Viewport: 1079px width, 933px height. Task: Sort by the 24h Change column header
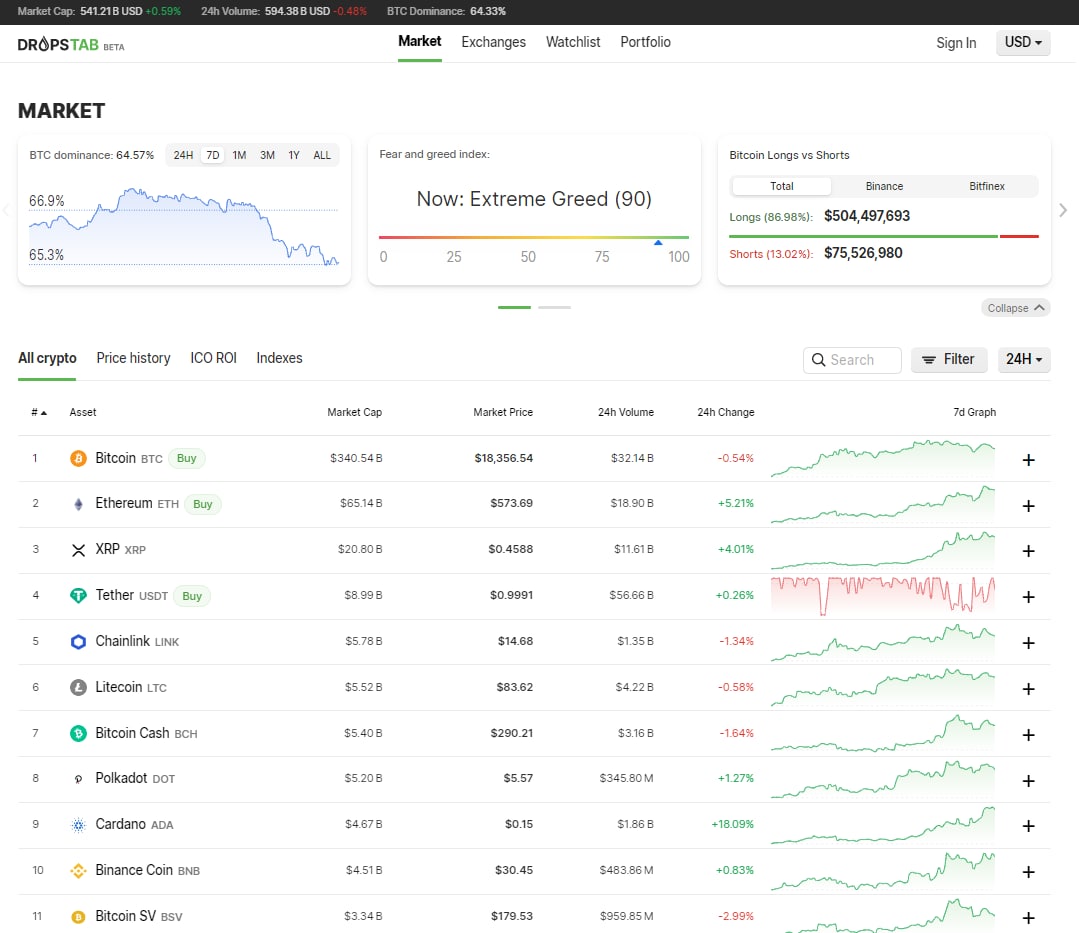725,412
